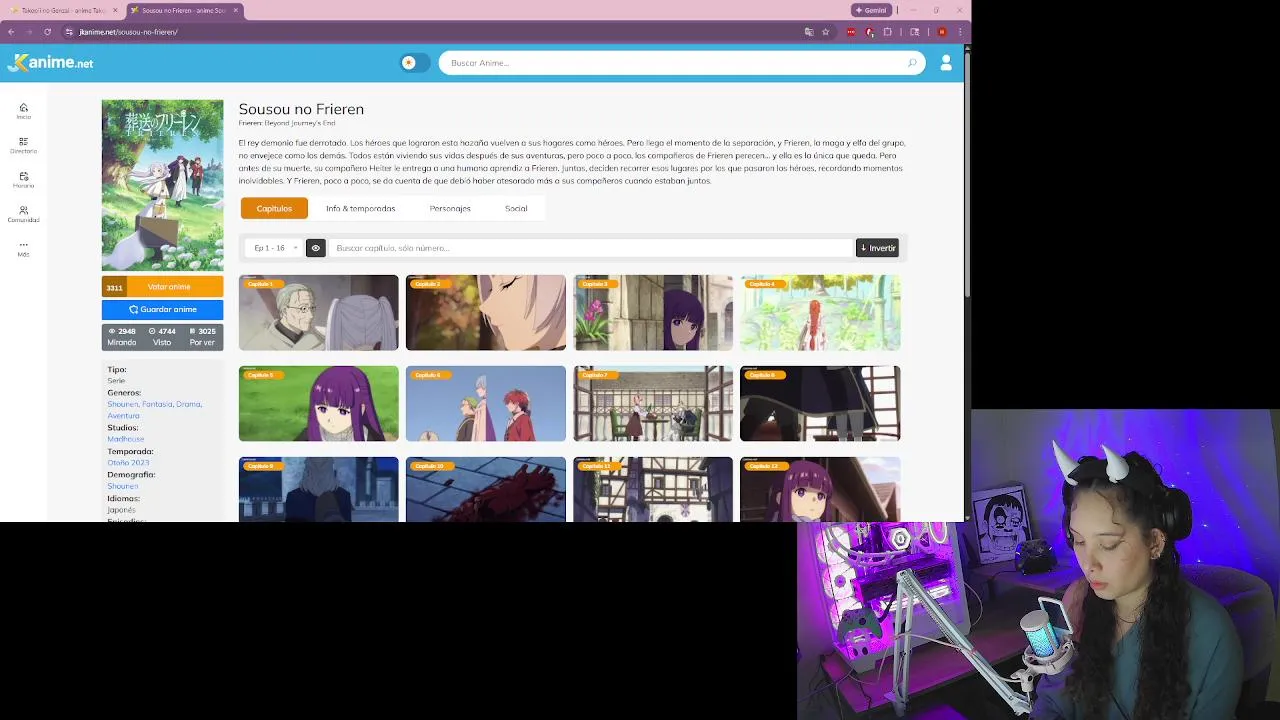This screenshot has height=720, width=1280.
Task: Open Gemini in Chrome
Action: (x=871, y=10)
